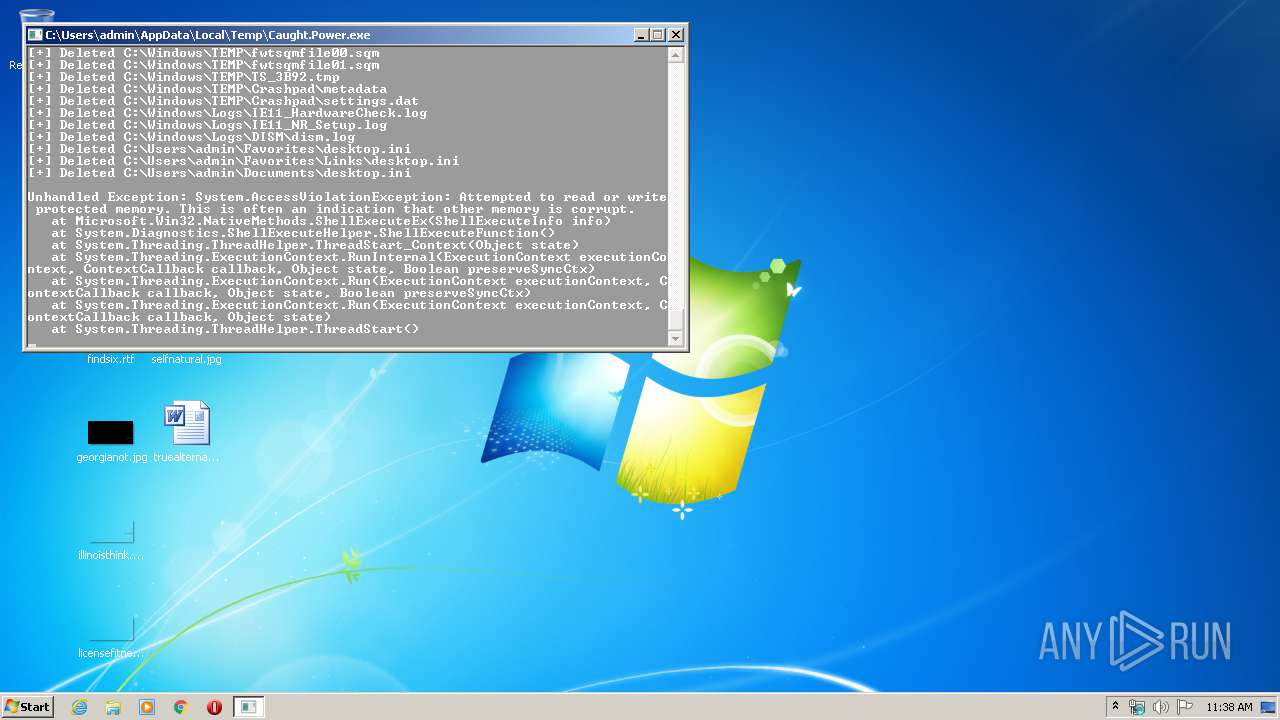Launch Google Chrome from the taskbar
1280x720 pixels.
click(181, 707)
